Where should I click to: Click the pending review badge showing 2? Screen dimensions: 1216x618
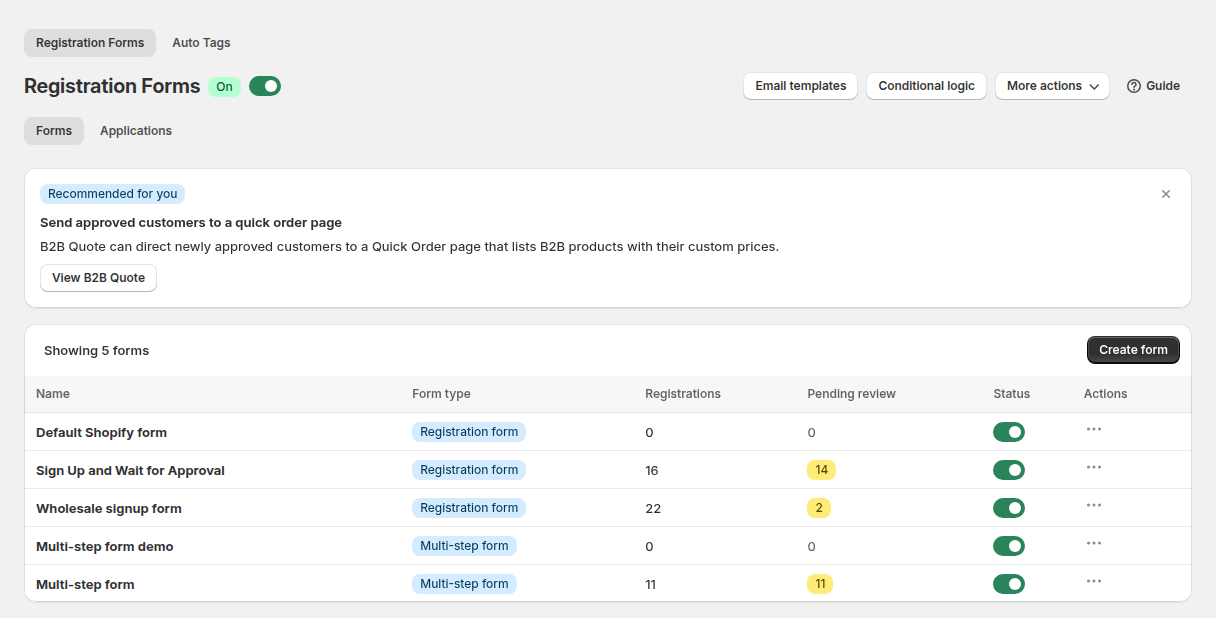819,508
